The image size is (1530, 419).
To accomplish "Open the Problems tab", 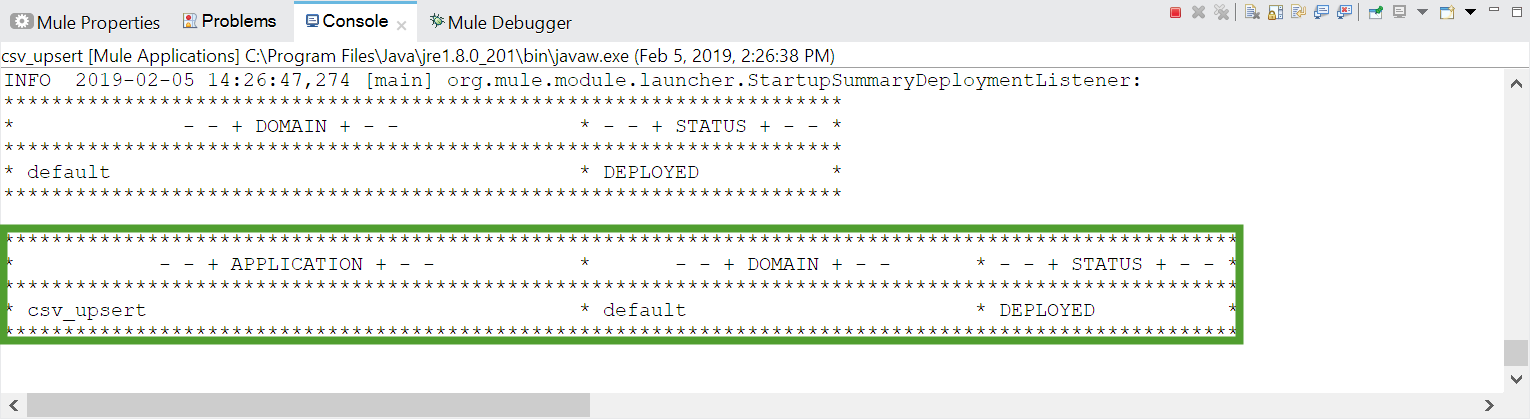I will point(229,21).
